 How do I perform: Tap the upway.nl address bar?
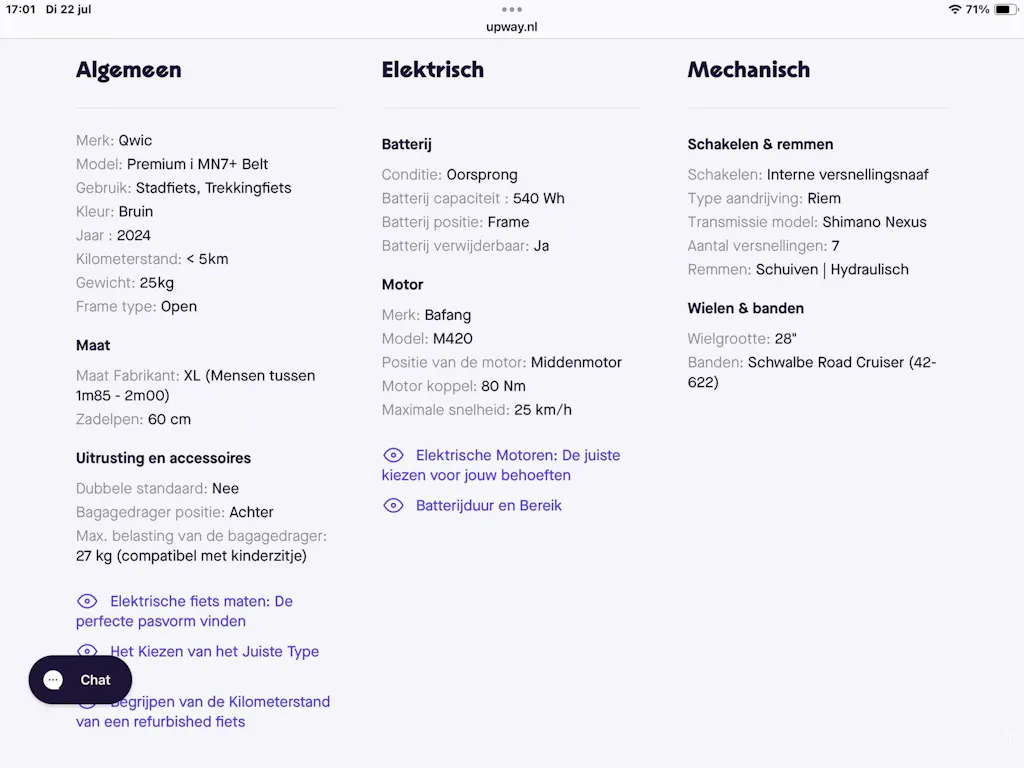pyautogui.click(x=511, y=27)
